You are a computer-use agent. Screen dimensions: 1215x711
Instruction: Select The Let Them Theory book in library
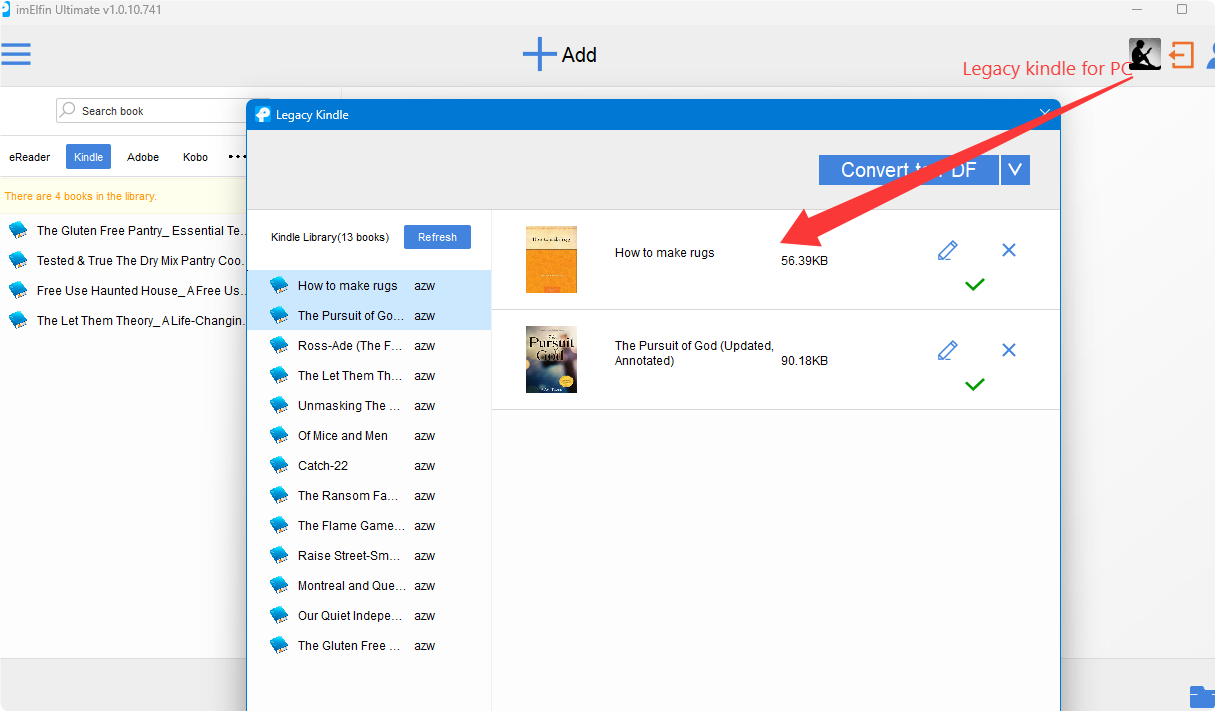click(124, 320)
